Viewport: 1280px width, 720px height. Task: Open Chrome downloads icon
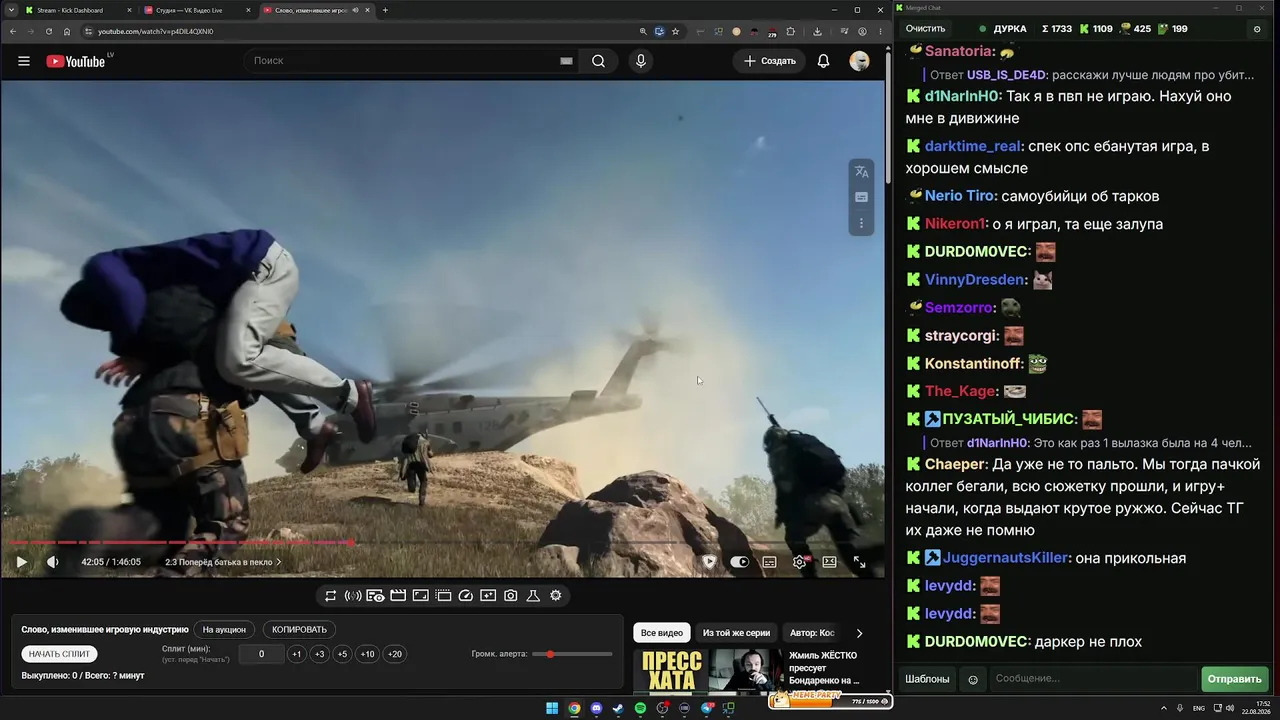818,31
